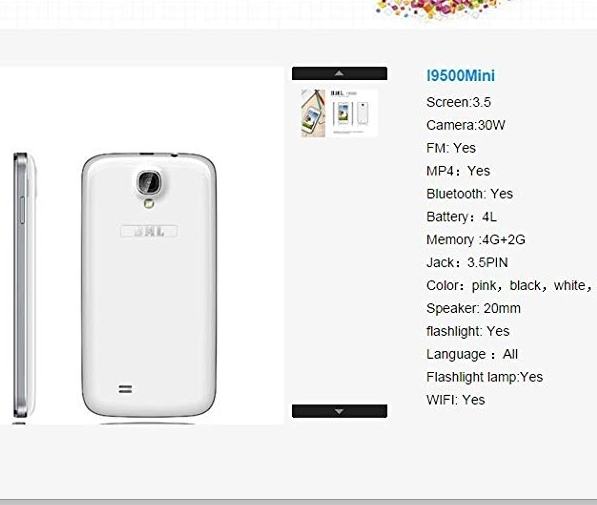Select the product thumbnail showing three phones
This screenshot has height=505, width=597.
[x=339, y=113]
